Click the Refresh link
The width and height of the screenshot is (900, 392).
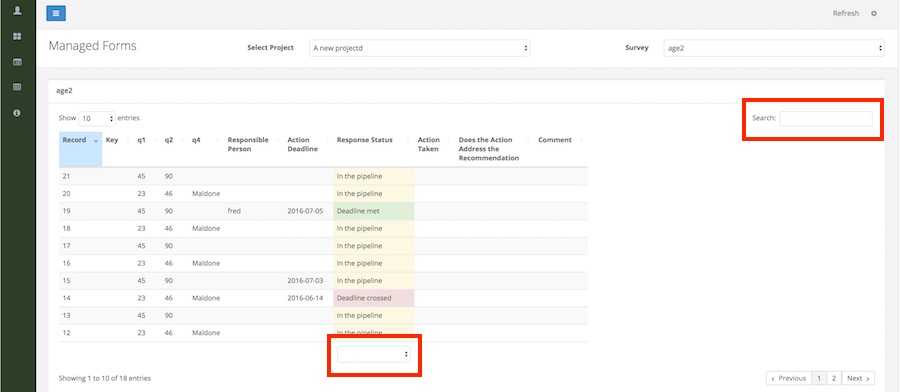click(x=845, y=13)
